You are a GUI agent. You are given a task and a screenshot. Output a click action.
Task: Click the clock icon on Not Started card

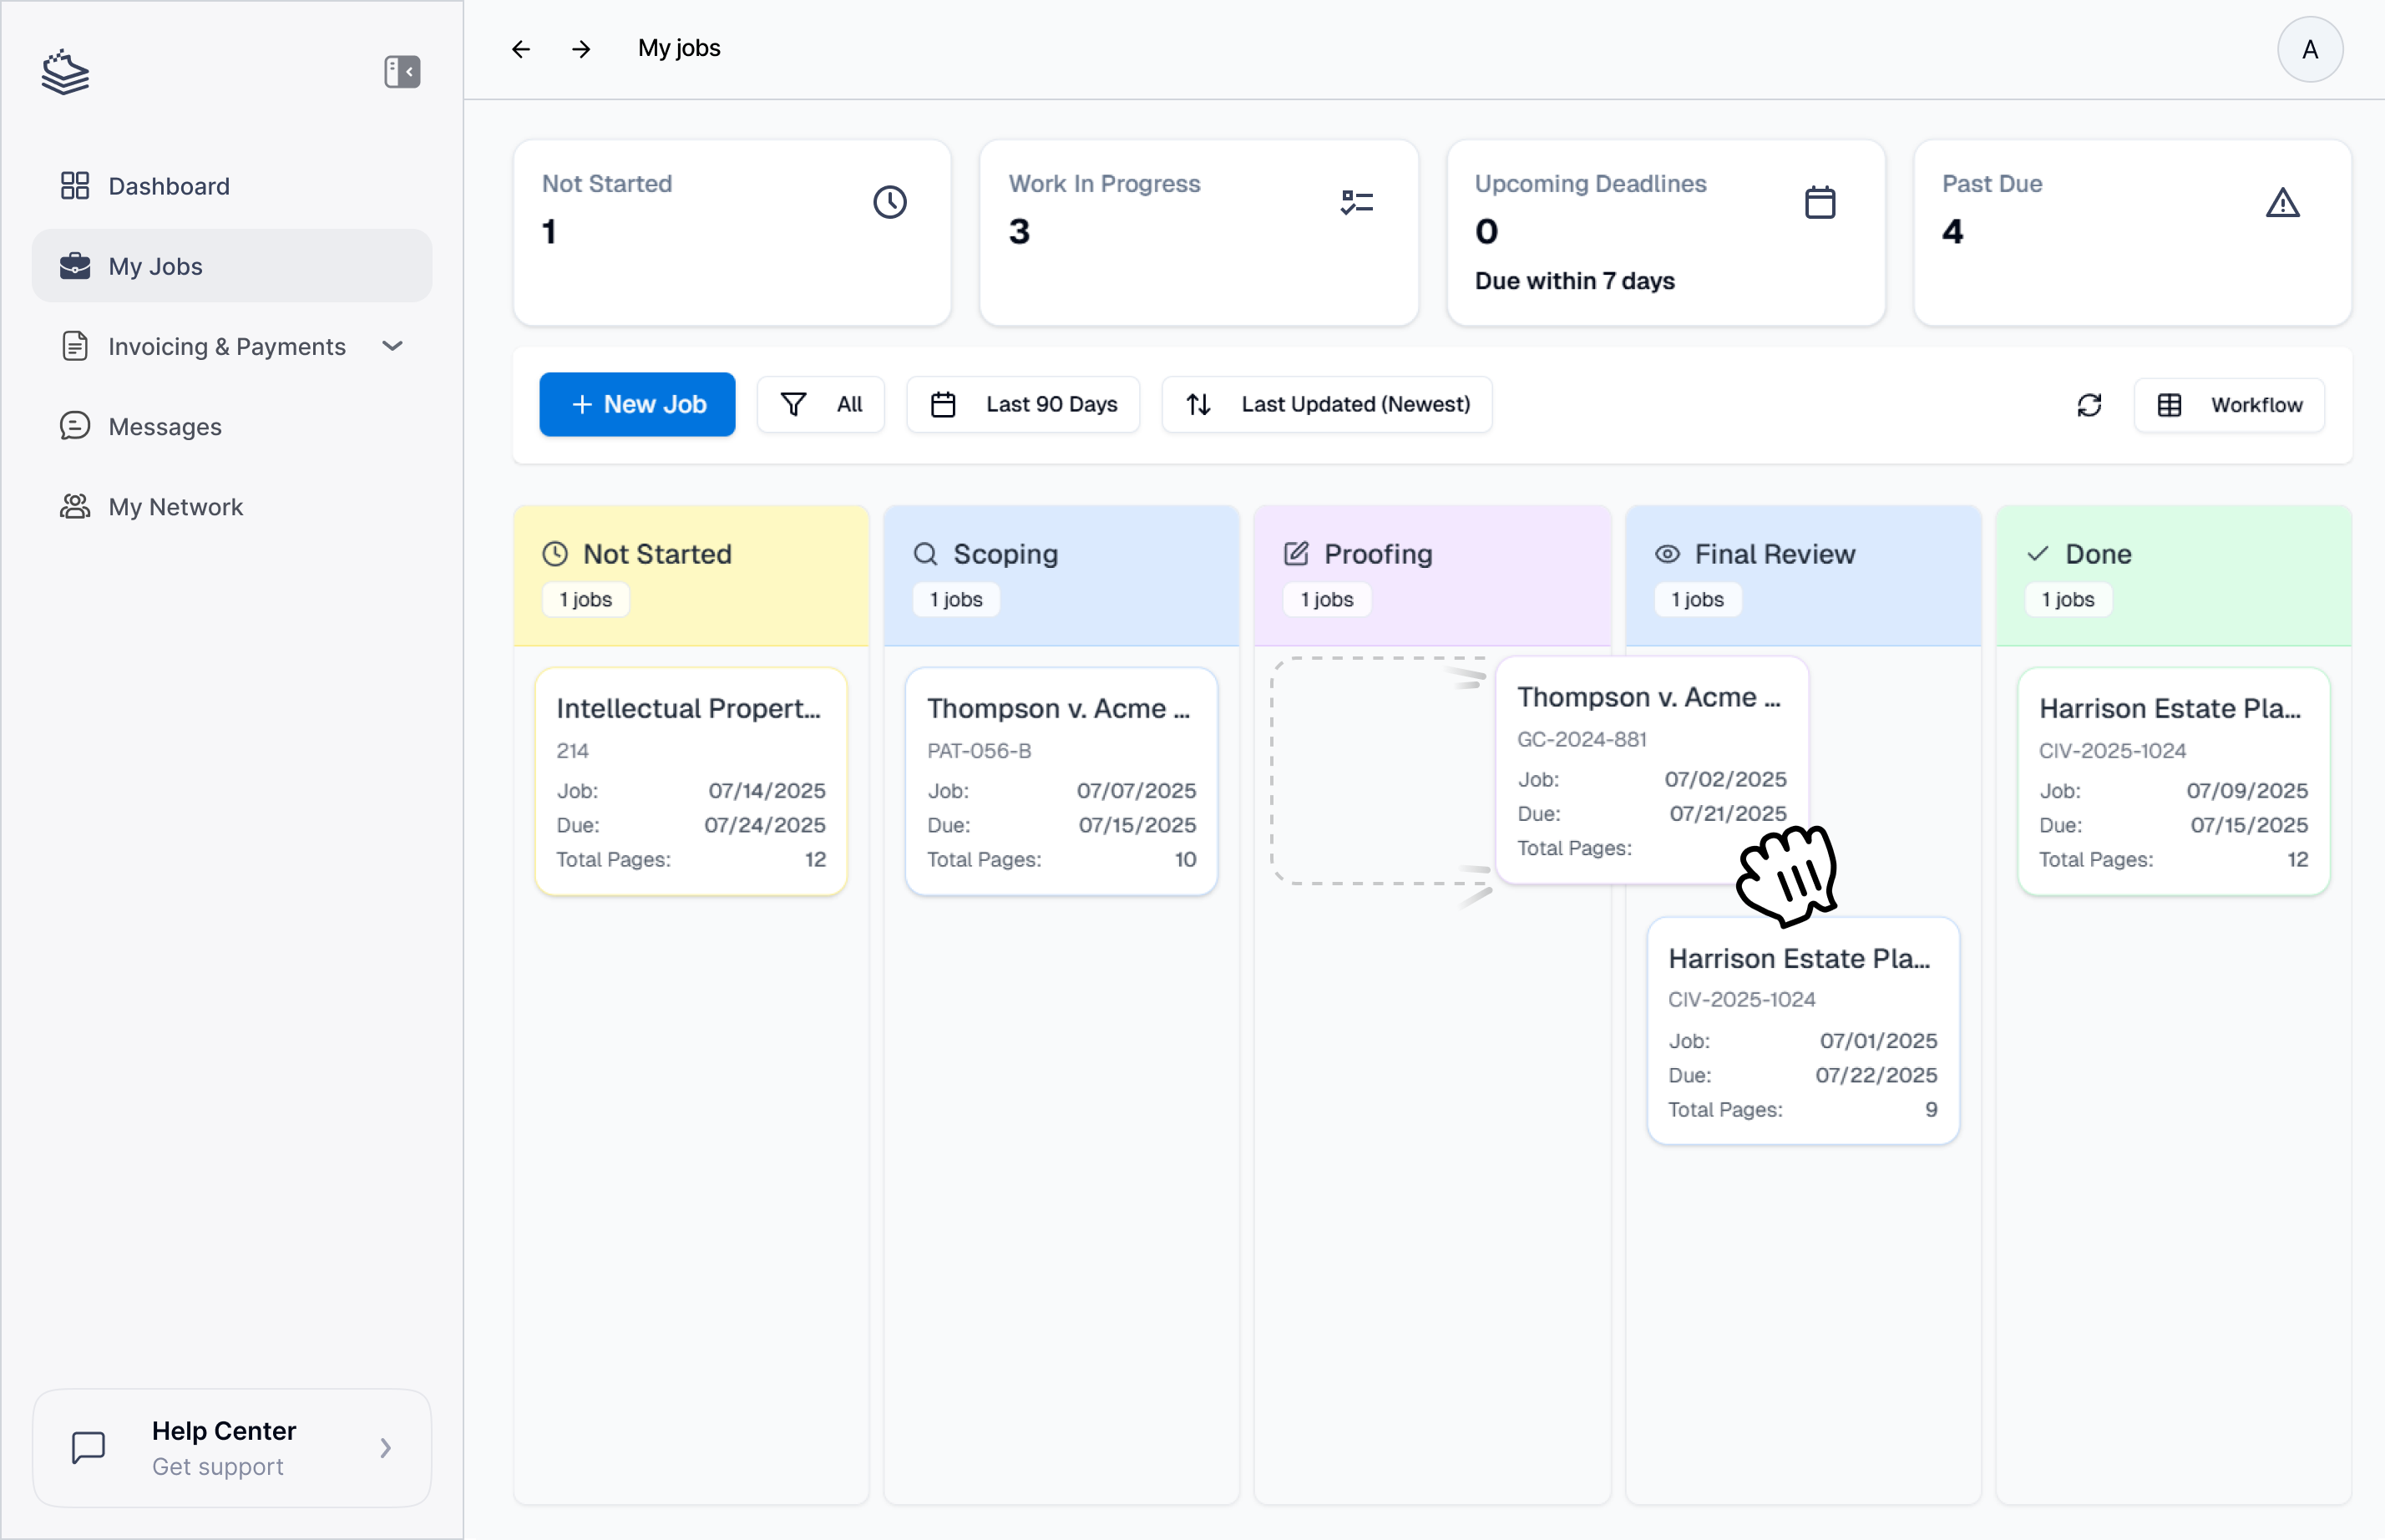click(x=890, y=201)
